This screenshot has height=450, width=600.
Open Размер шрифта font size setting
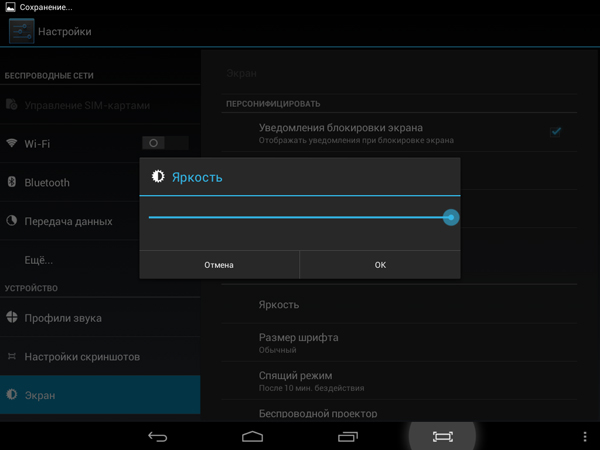pos(298,343)
